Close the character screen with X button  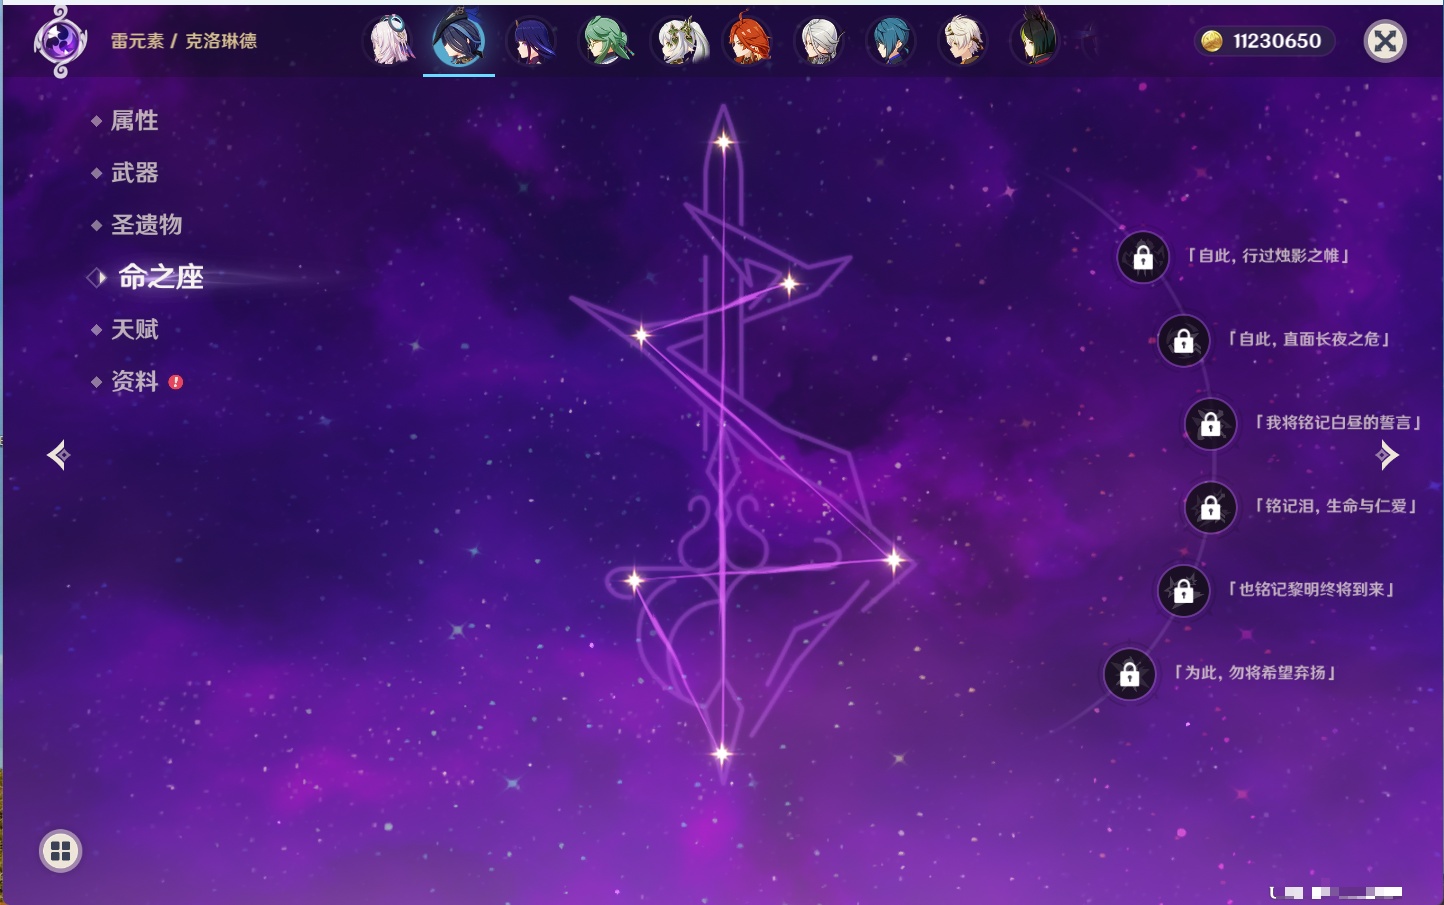1385,41
